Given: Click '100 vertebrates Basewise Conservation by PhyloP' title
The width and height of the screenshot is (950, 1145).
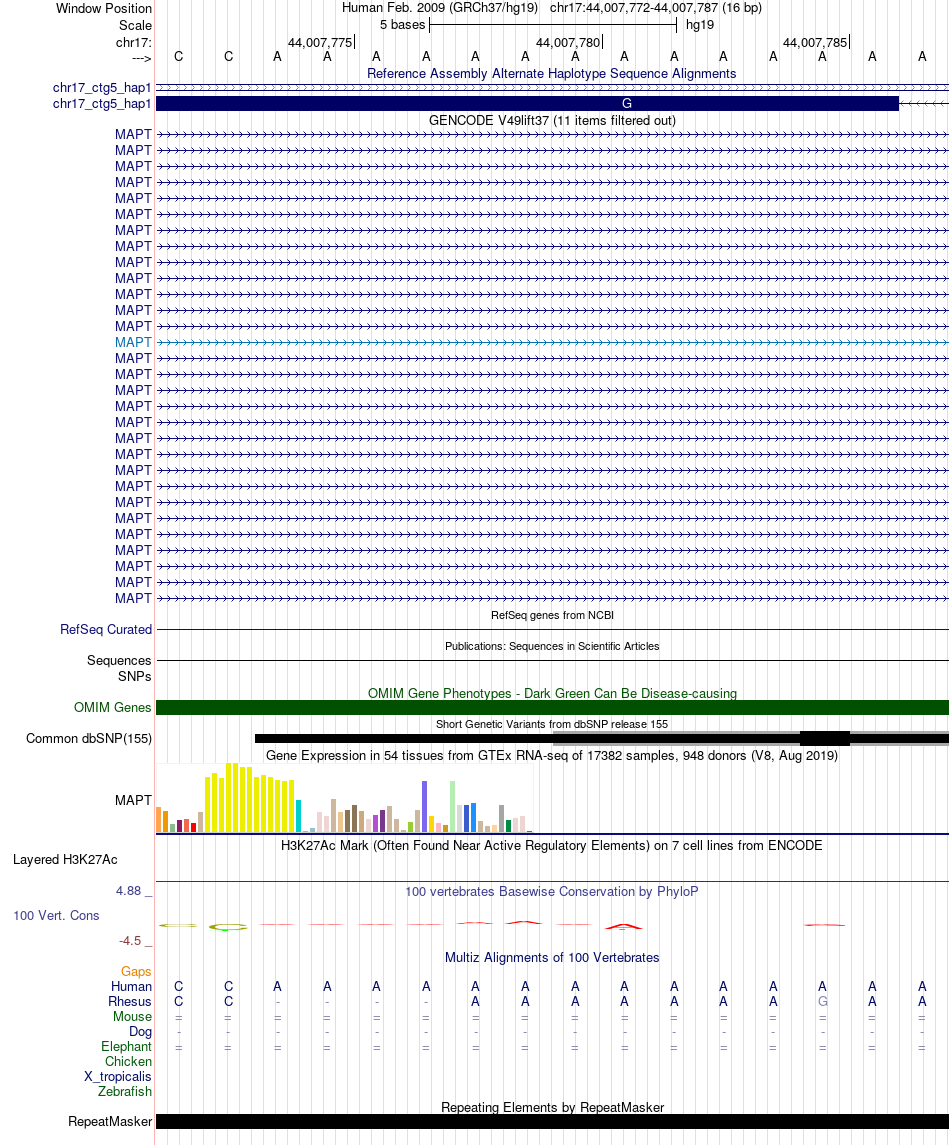Looking at the screenshot, I should (x=552, y=892).
